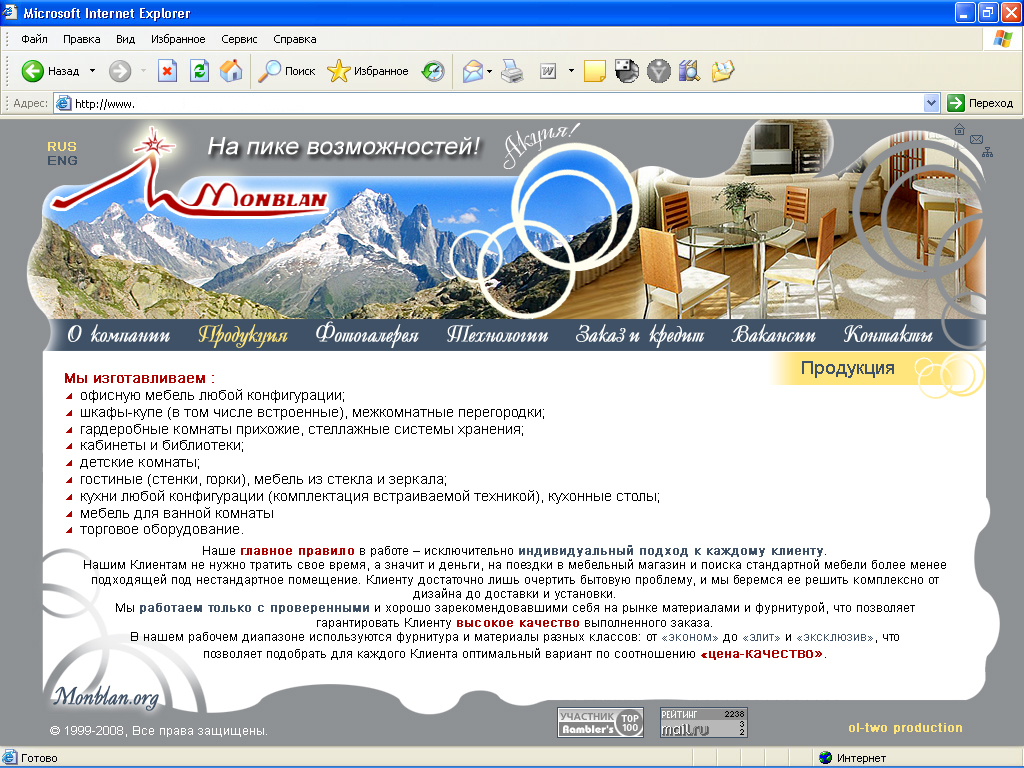Click the yellow folder toolbar icon
This screenshot has width=1024, height=768.
point(723,71)
